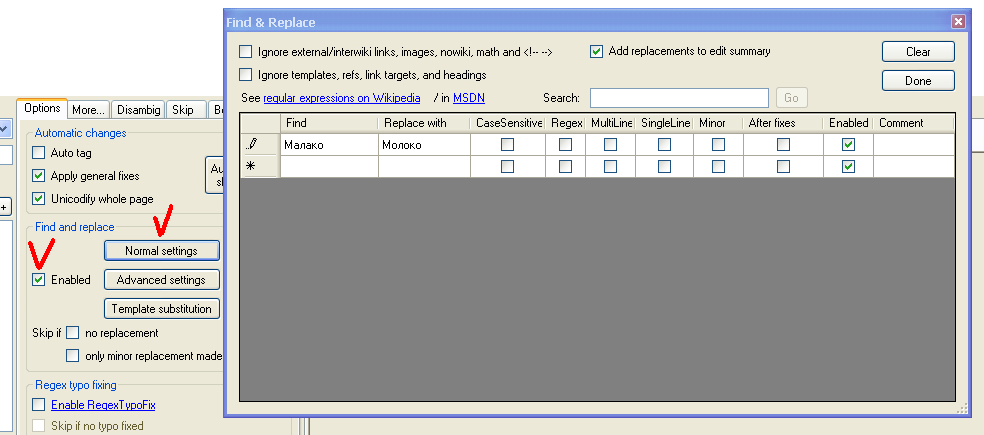Check Regex in the empty new row
984x435 pixels.
565,166
